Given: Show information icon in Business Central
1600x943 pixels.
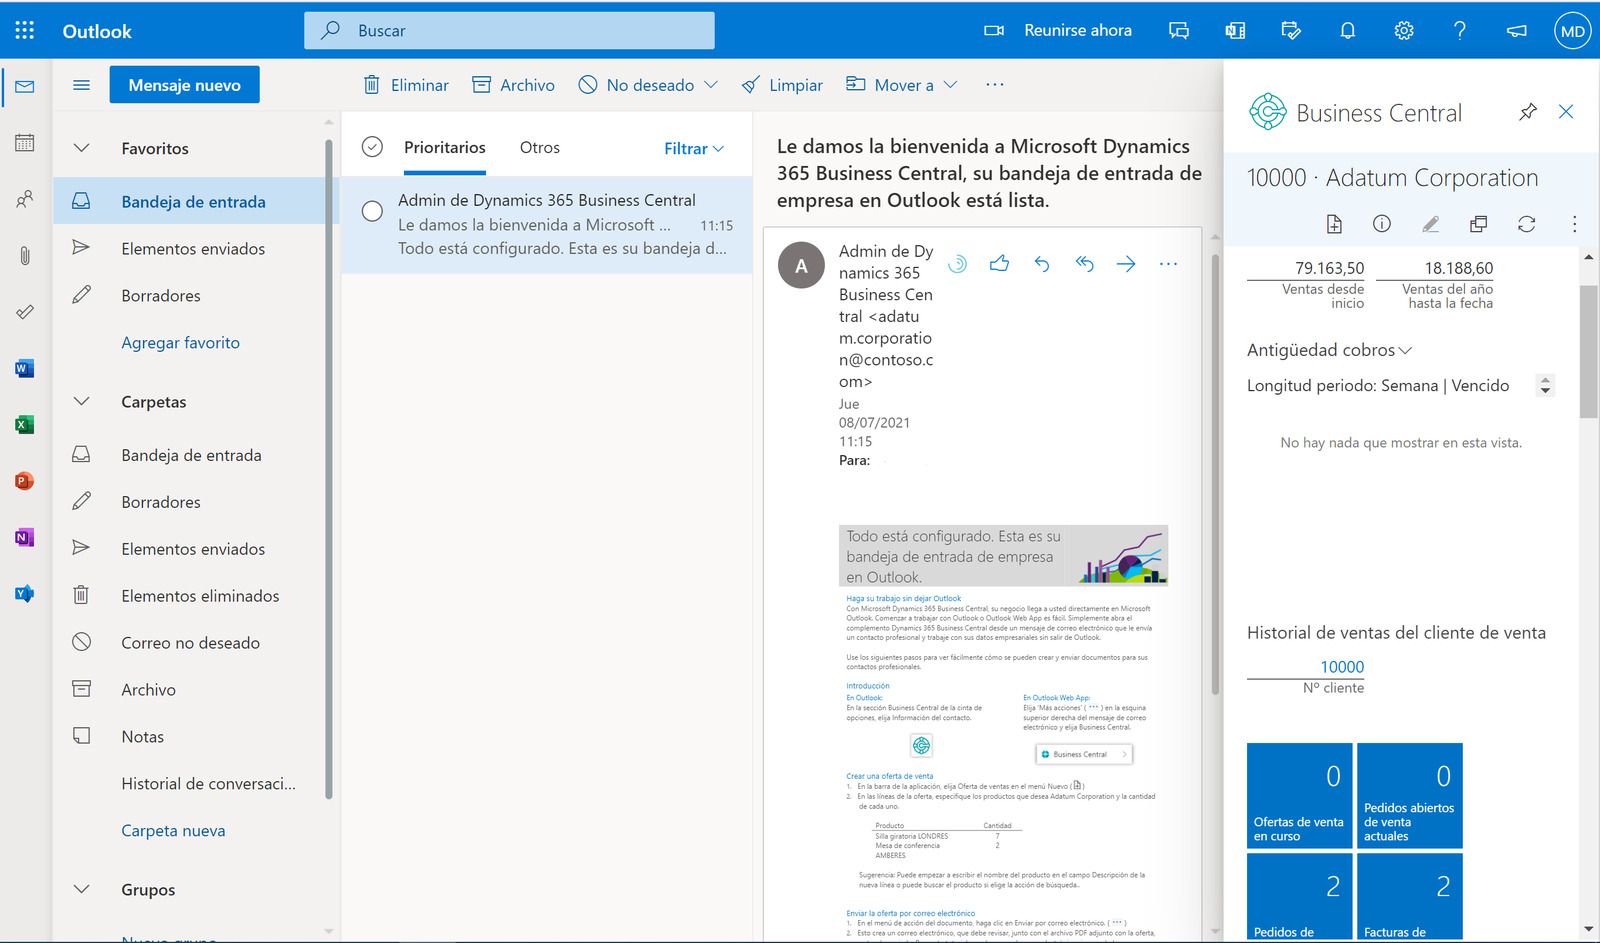Looking at the screenshot, I should pos(1382,224).
